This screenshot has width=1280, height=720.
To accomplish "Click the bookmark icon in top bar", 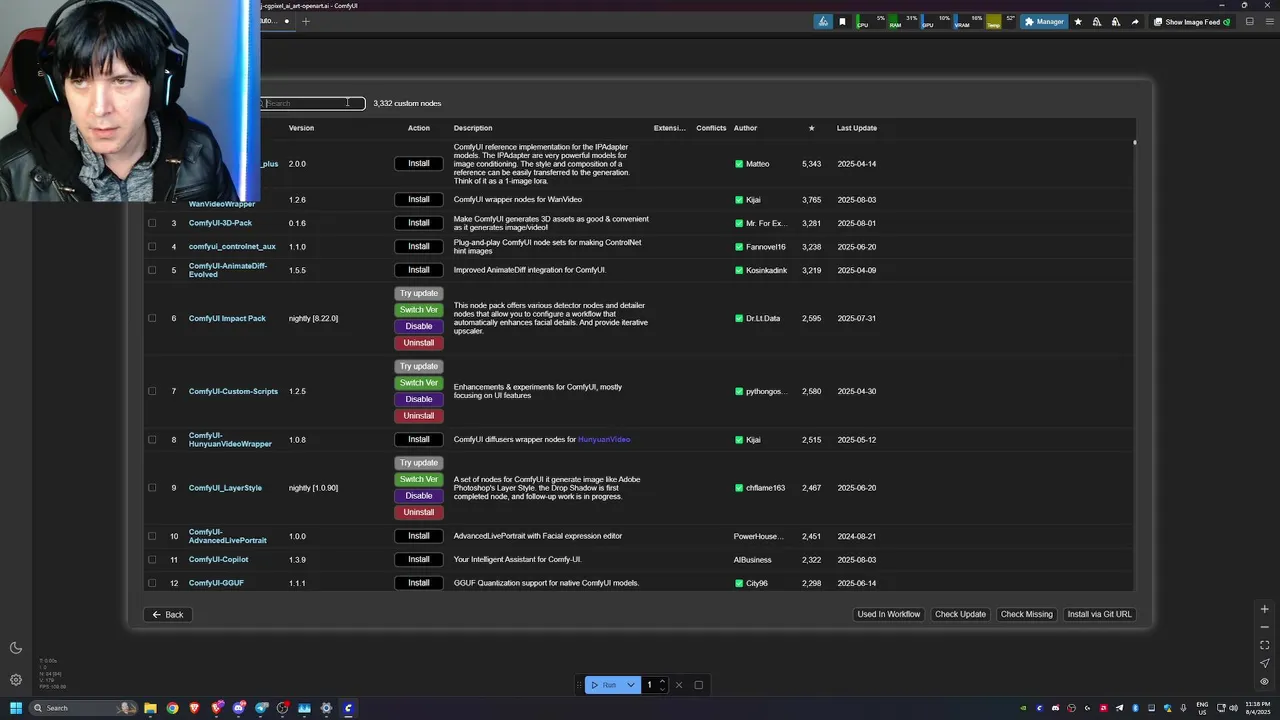I will click(x=842, y=22).
